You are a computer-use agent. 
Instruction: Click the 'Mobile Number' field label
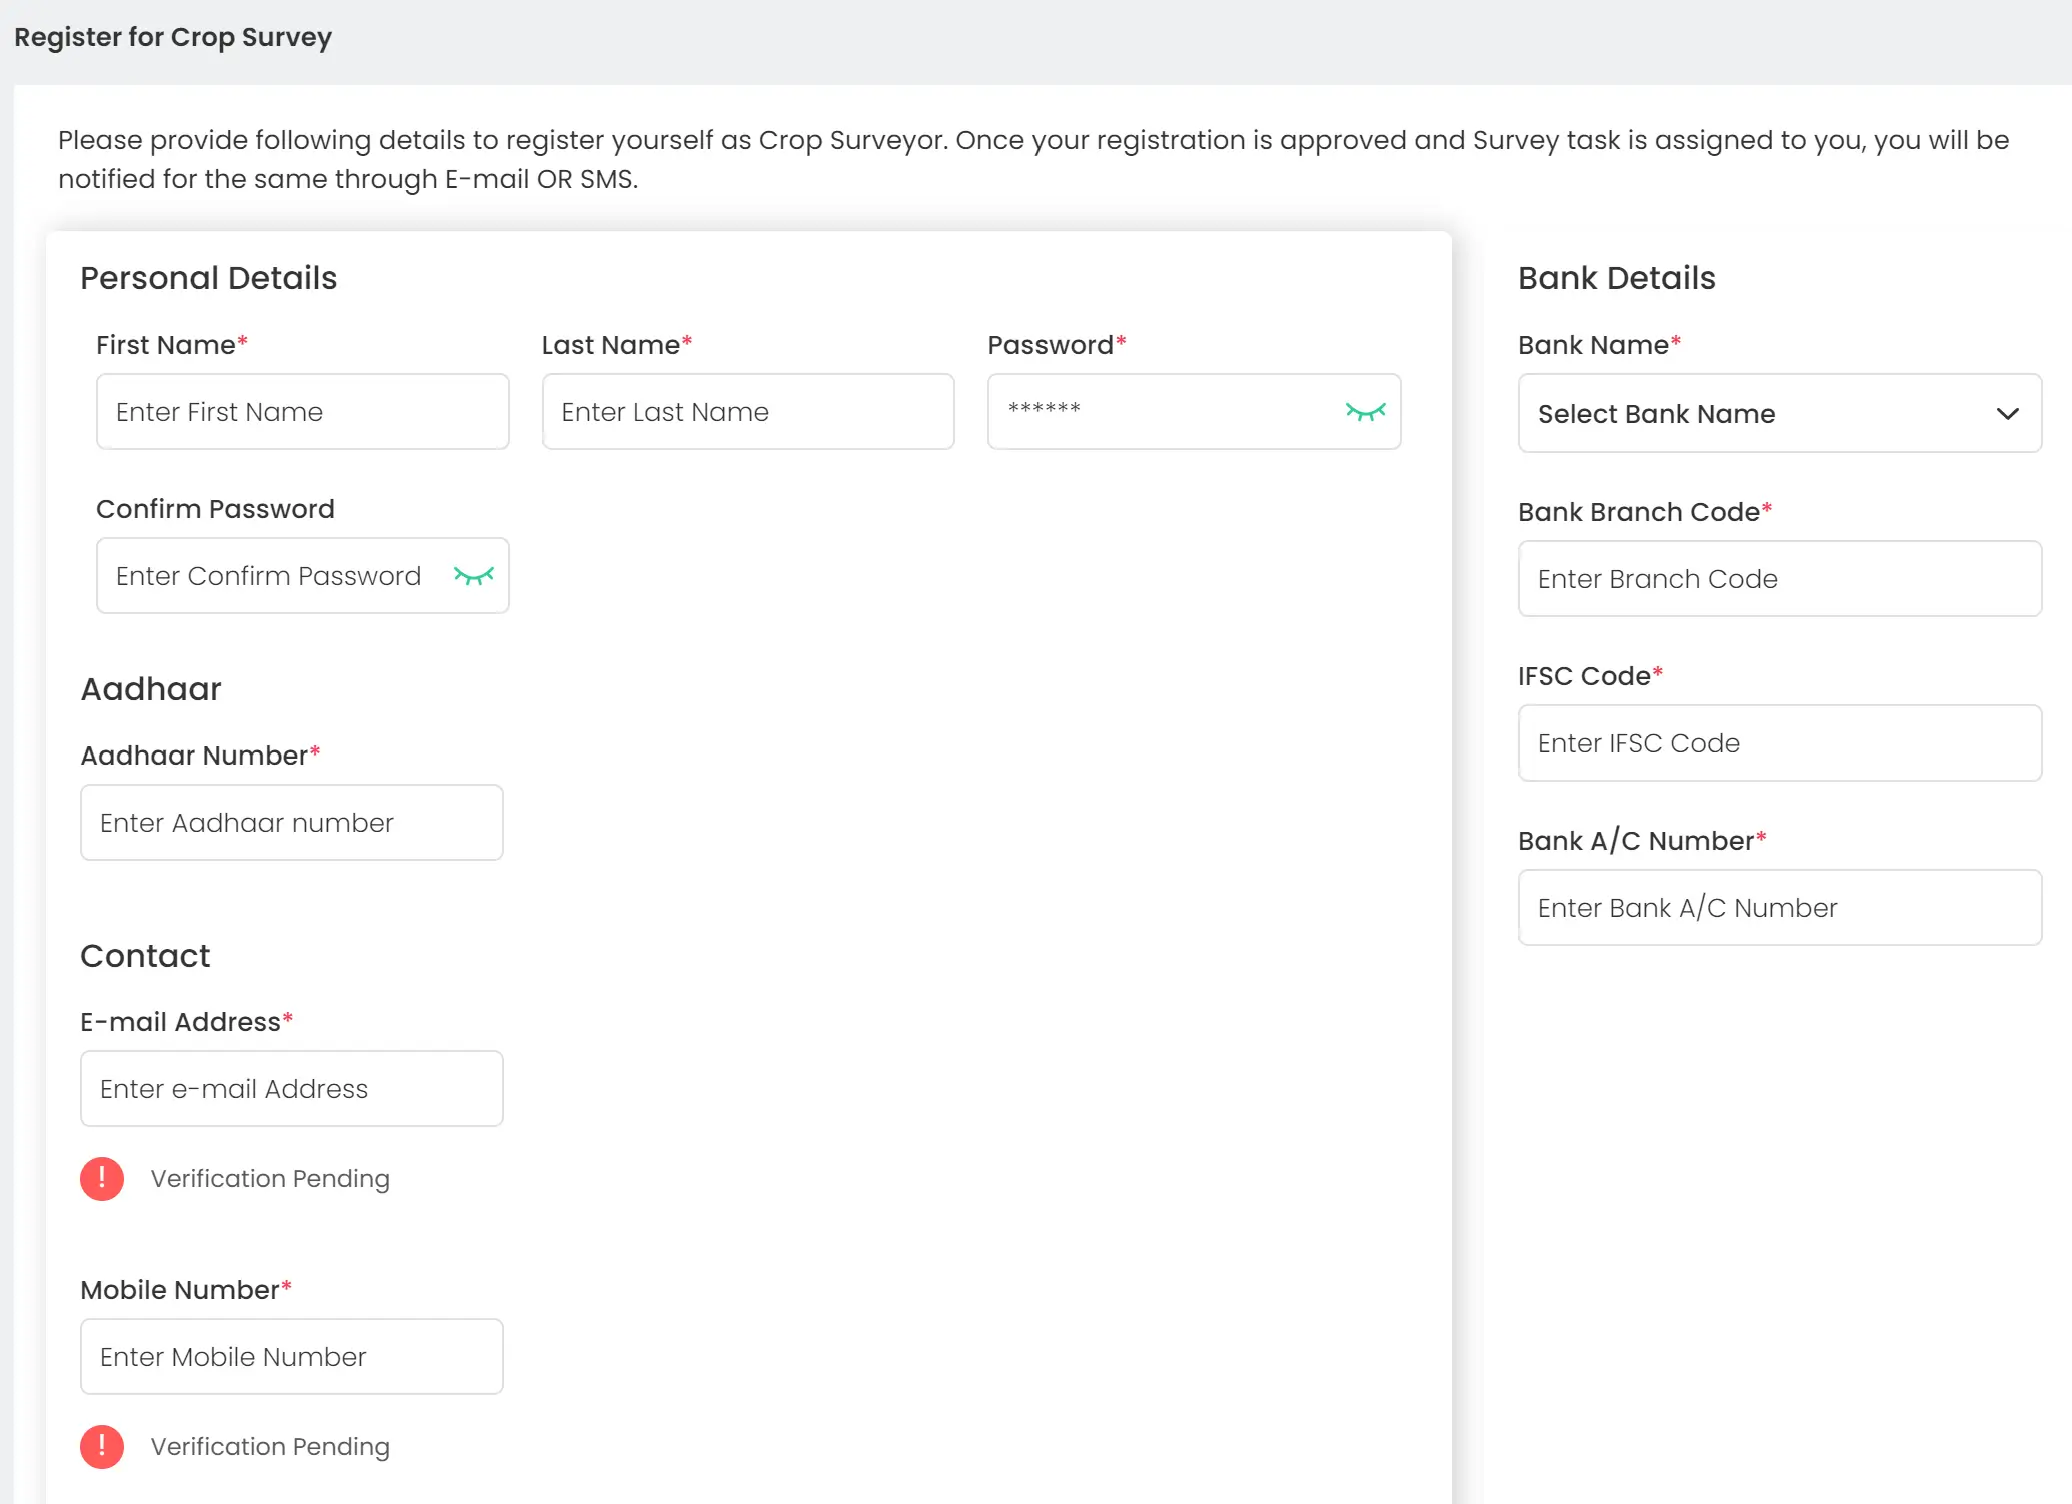(186, 1290)
